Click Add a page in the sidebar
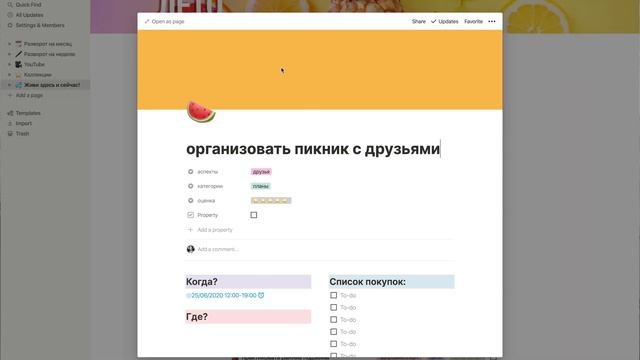Screen dimensions: 640x360 29,95
